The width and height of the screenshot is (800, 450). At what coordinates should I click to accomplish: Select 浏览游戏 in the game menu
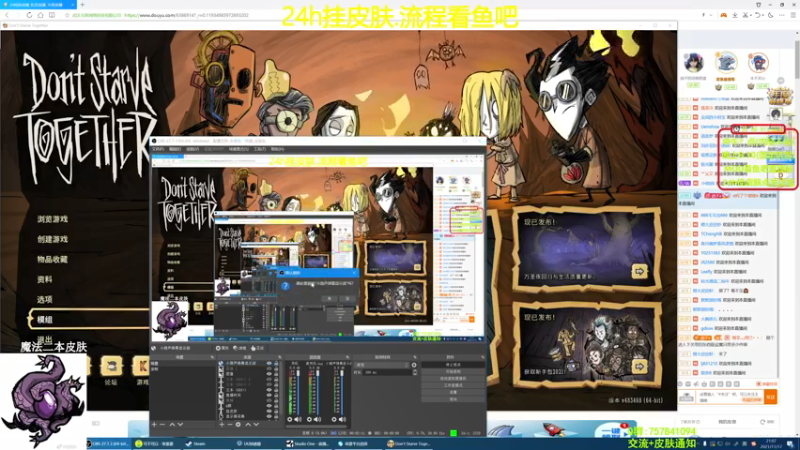click(52, 219)
